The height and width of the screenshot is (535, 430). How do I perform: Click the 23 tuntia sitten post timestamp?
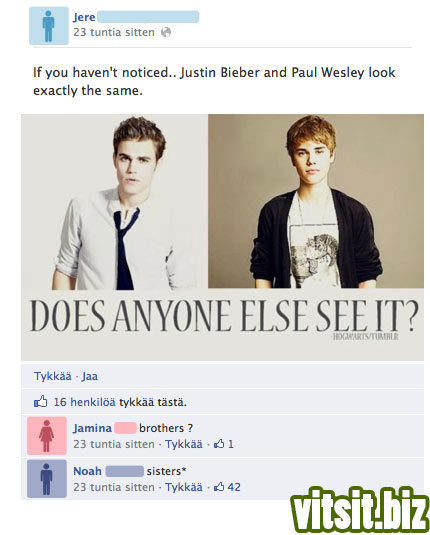[x=114, y=32]
